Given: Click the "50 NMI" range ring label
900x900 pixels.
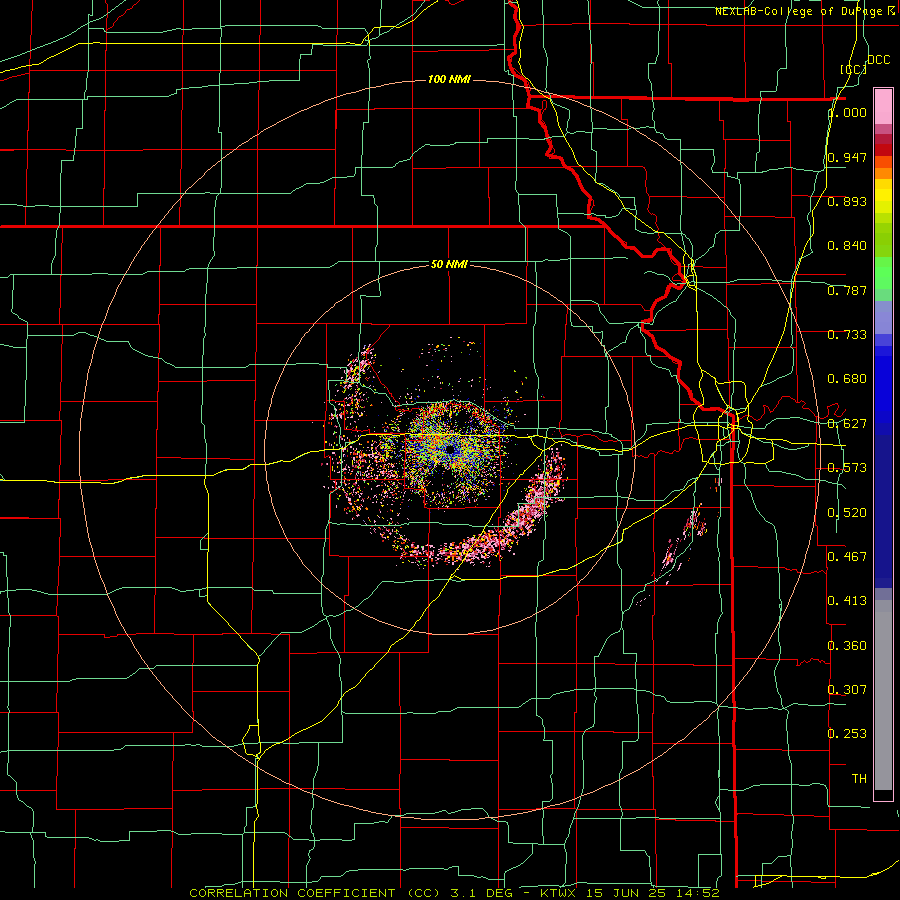Looking at the screenshot, I should tap(449, 264).
